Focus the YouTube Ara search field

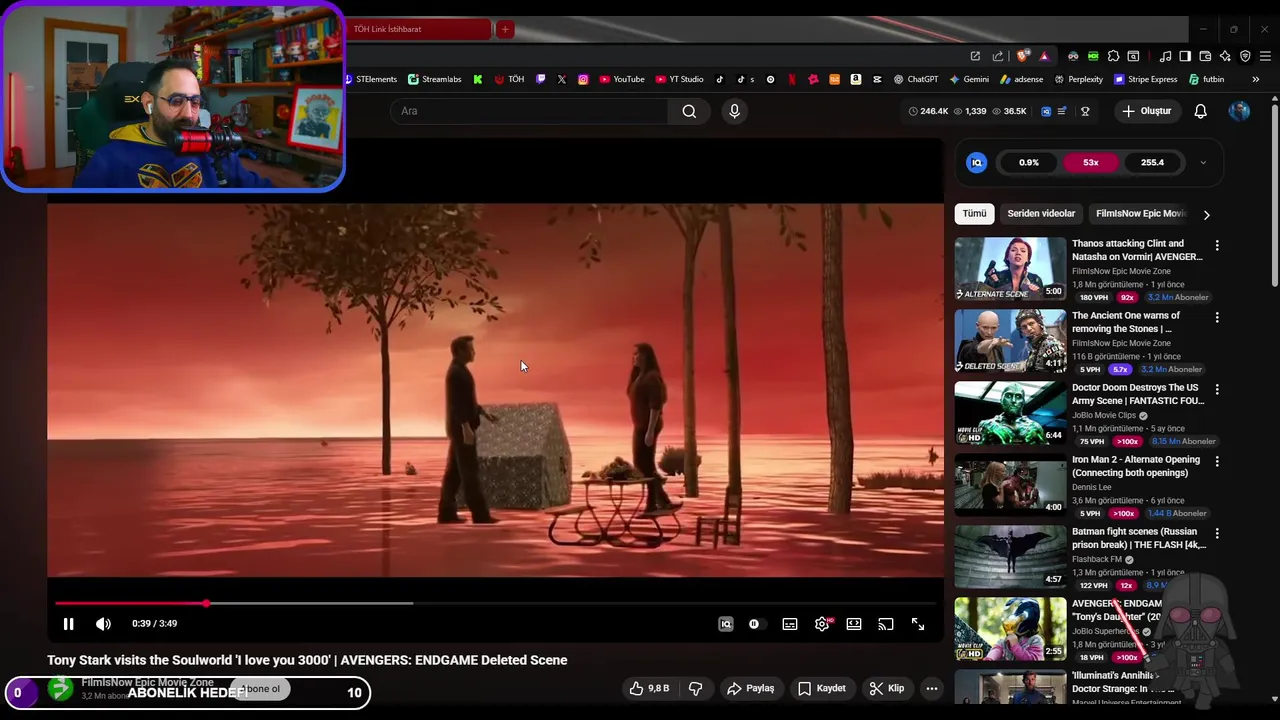pyautogui.click(x=528, y=111)
